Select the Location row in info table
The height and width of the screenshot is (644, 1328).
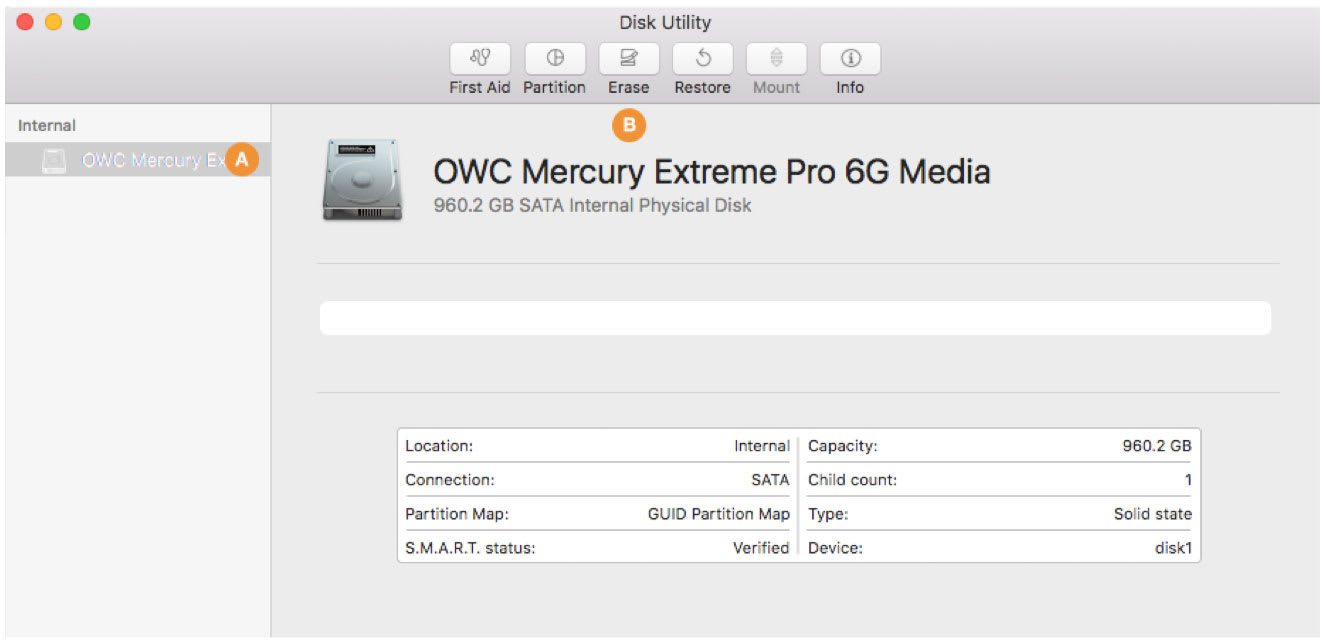click(x=597, y=446)
